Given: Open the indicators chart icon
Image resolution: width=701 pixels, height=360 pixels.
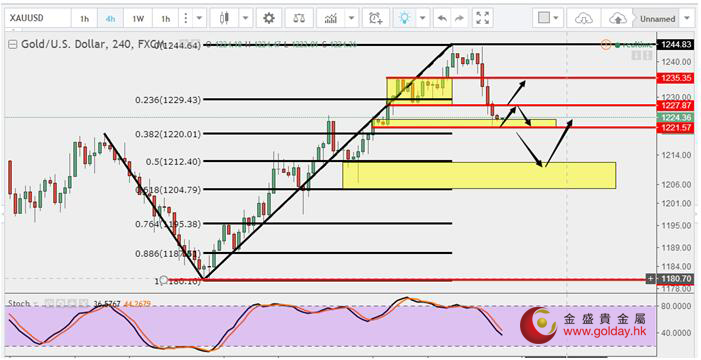Looking at the screenshot, I should pyautogui.click(x=331, y=18).
